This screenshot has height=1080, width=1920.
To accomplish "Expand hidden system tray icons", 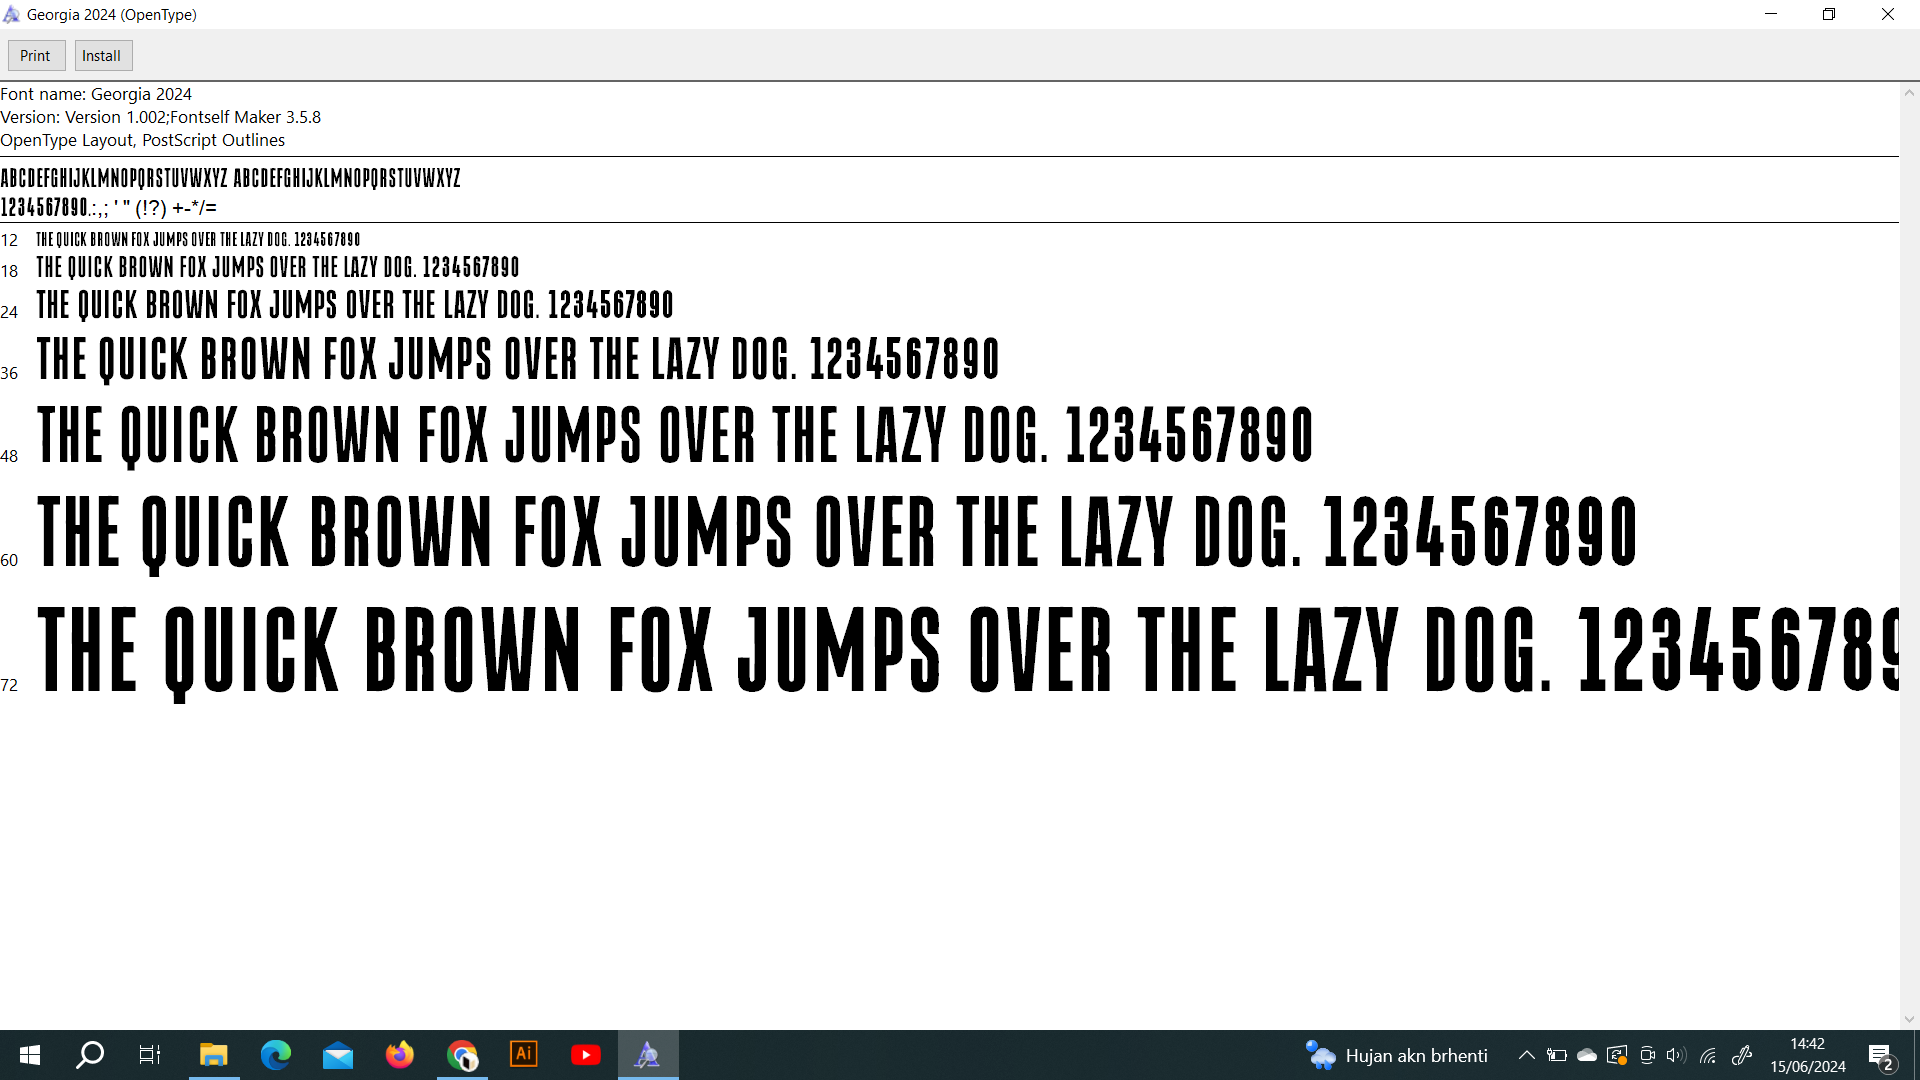I will 1526,1055.
